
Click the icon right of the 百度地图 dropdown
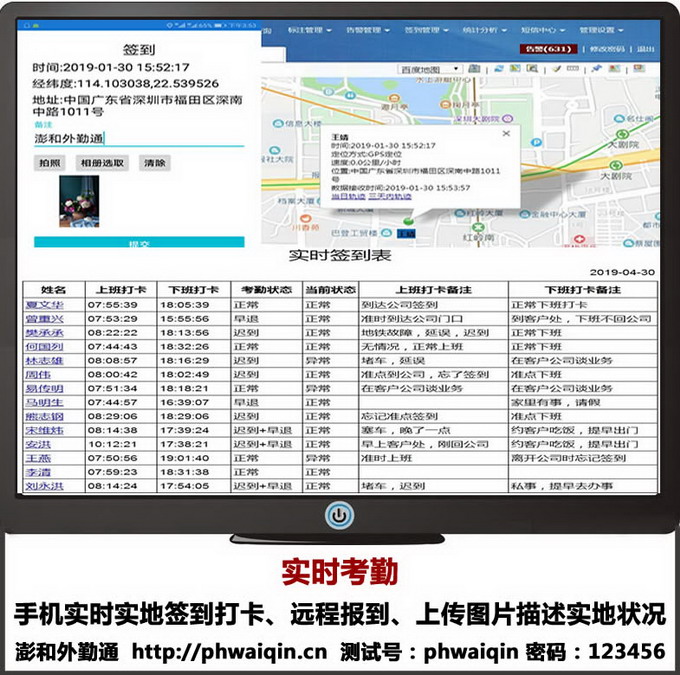tap(474, 69)
